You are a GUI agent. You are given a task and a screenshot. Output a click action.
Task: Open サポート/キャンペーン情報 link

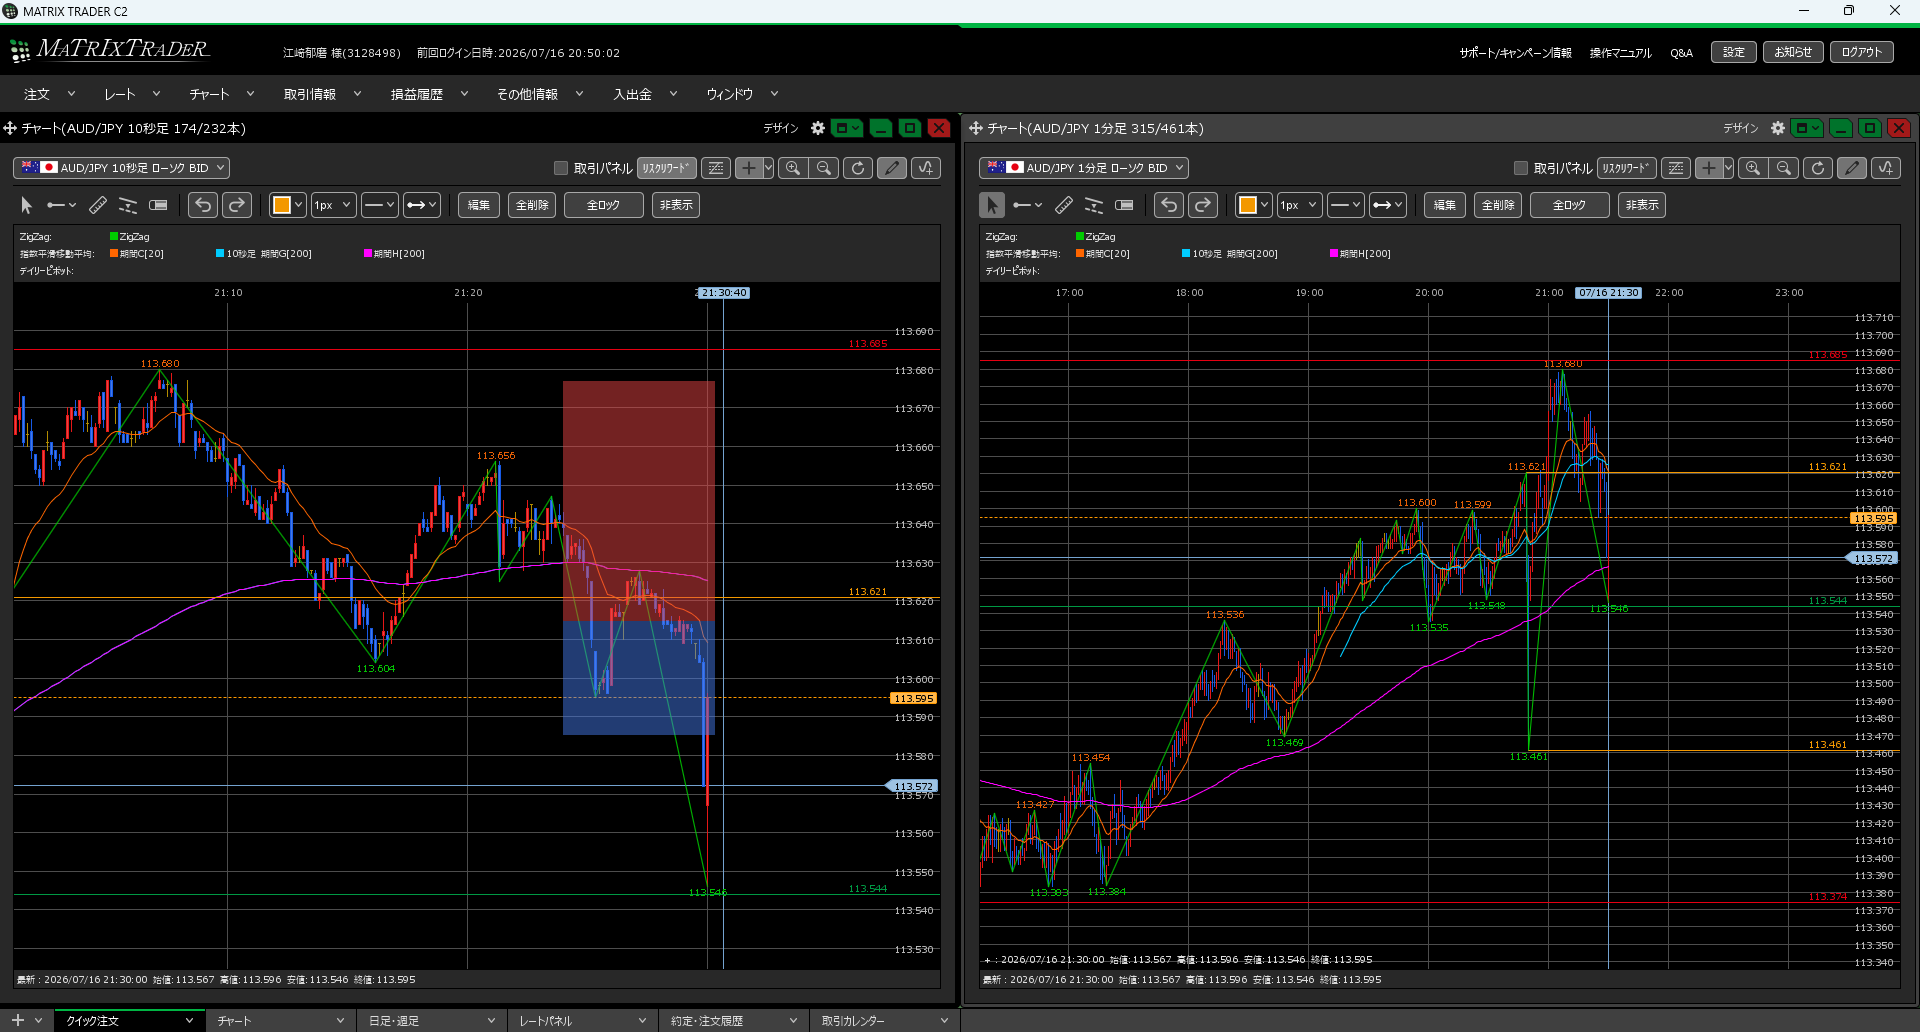(x=1515, y=53)
